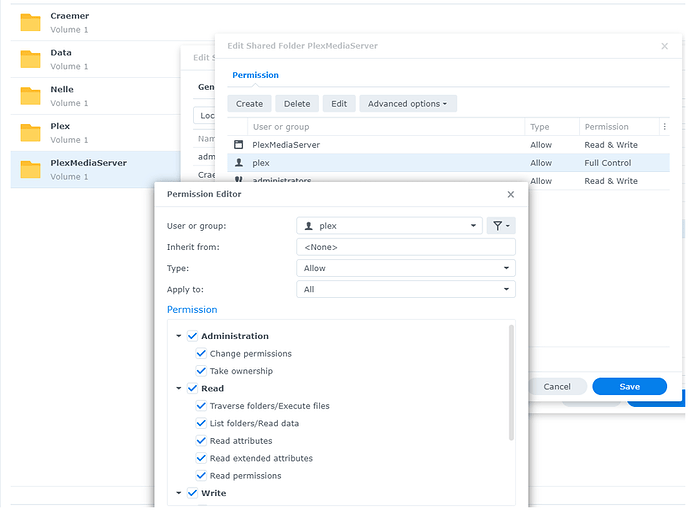Select the plex Full Control row
689x511 pixels.
[x=448, y=163]
